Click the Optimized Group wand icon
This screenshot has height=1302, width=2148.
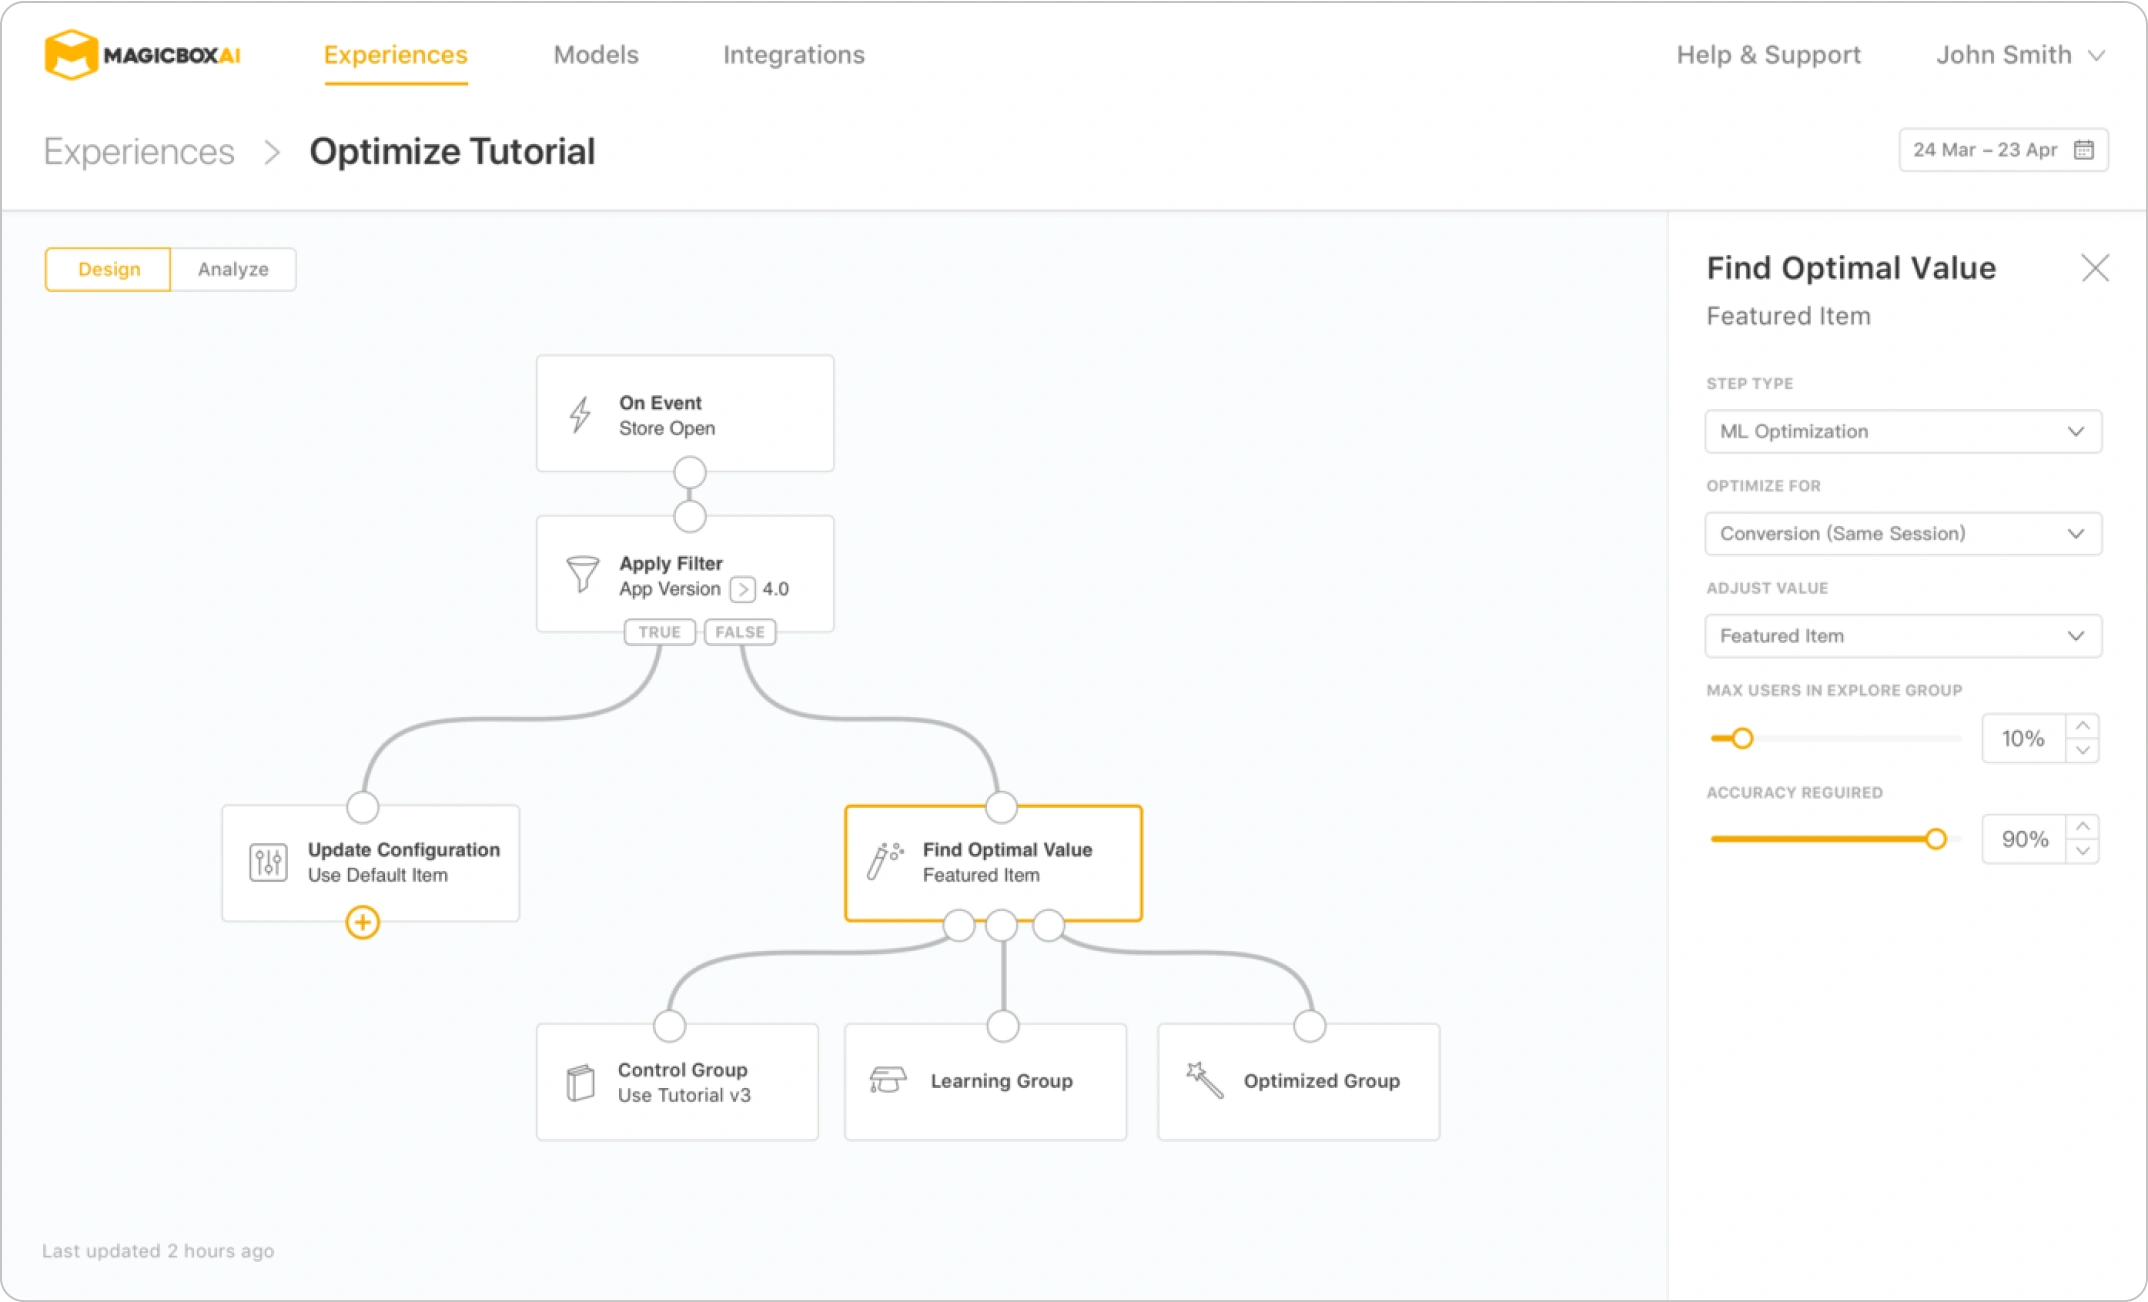(1204, 1080)
